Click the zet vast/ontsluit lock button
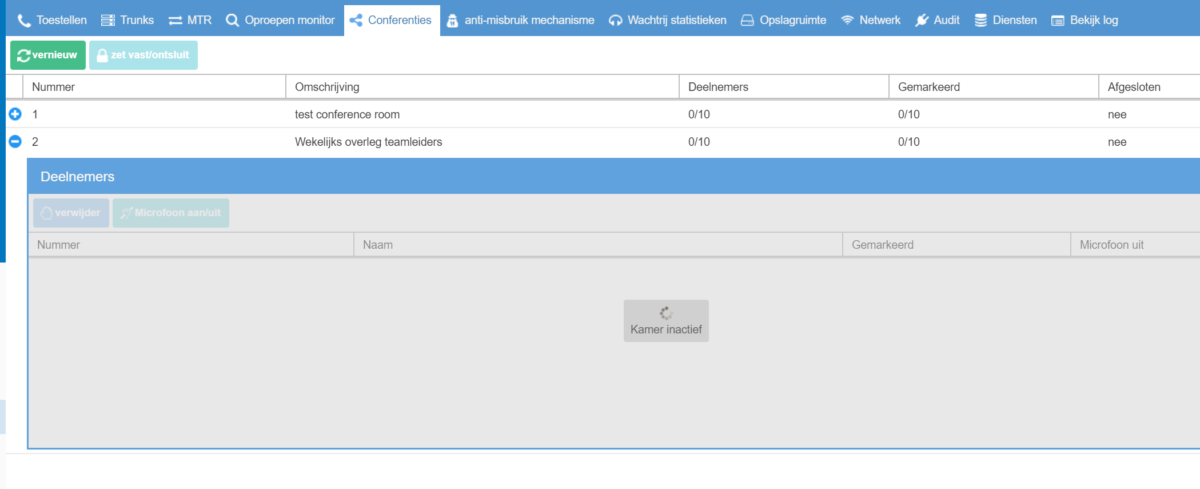The width and height of the screenshot is (1200, 489). 143,55
